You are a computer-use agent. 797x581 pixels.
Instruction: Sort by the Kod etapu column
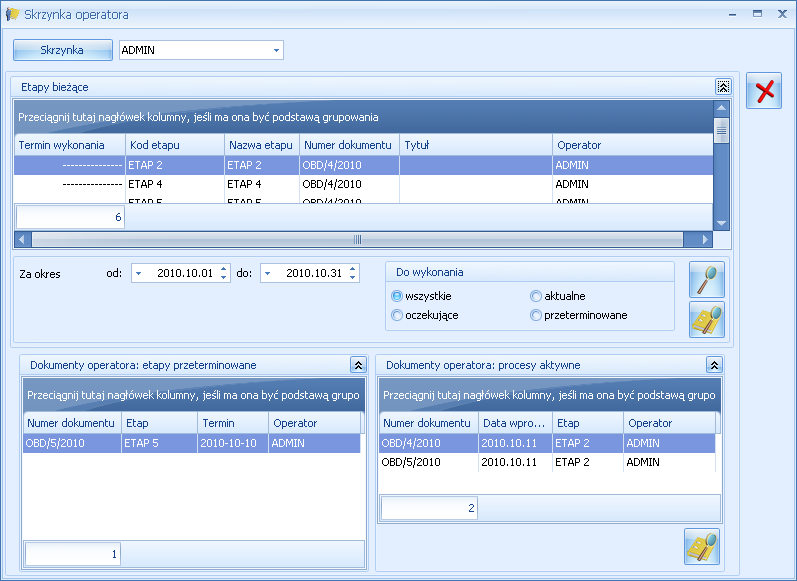(175, 145)
